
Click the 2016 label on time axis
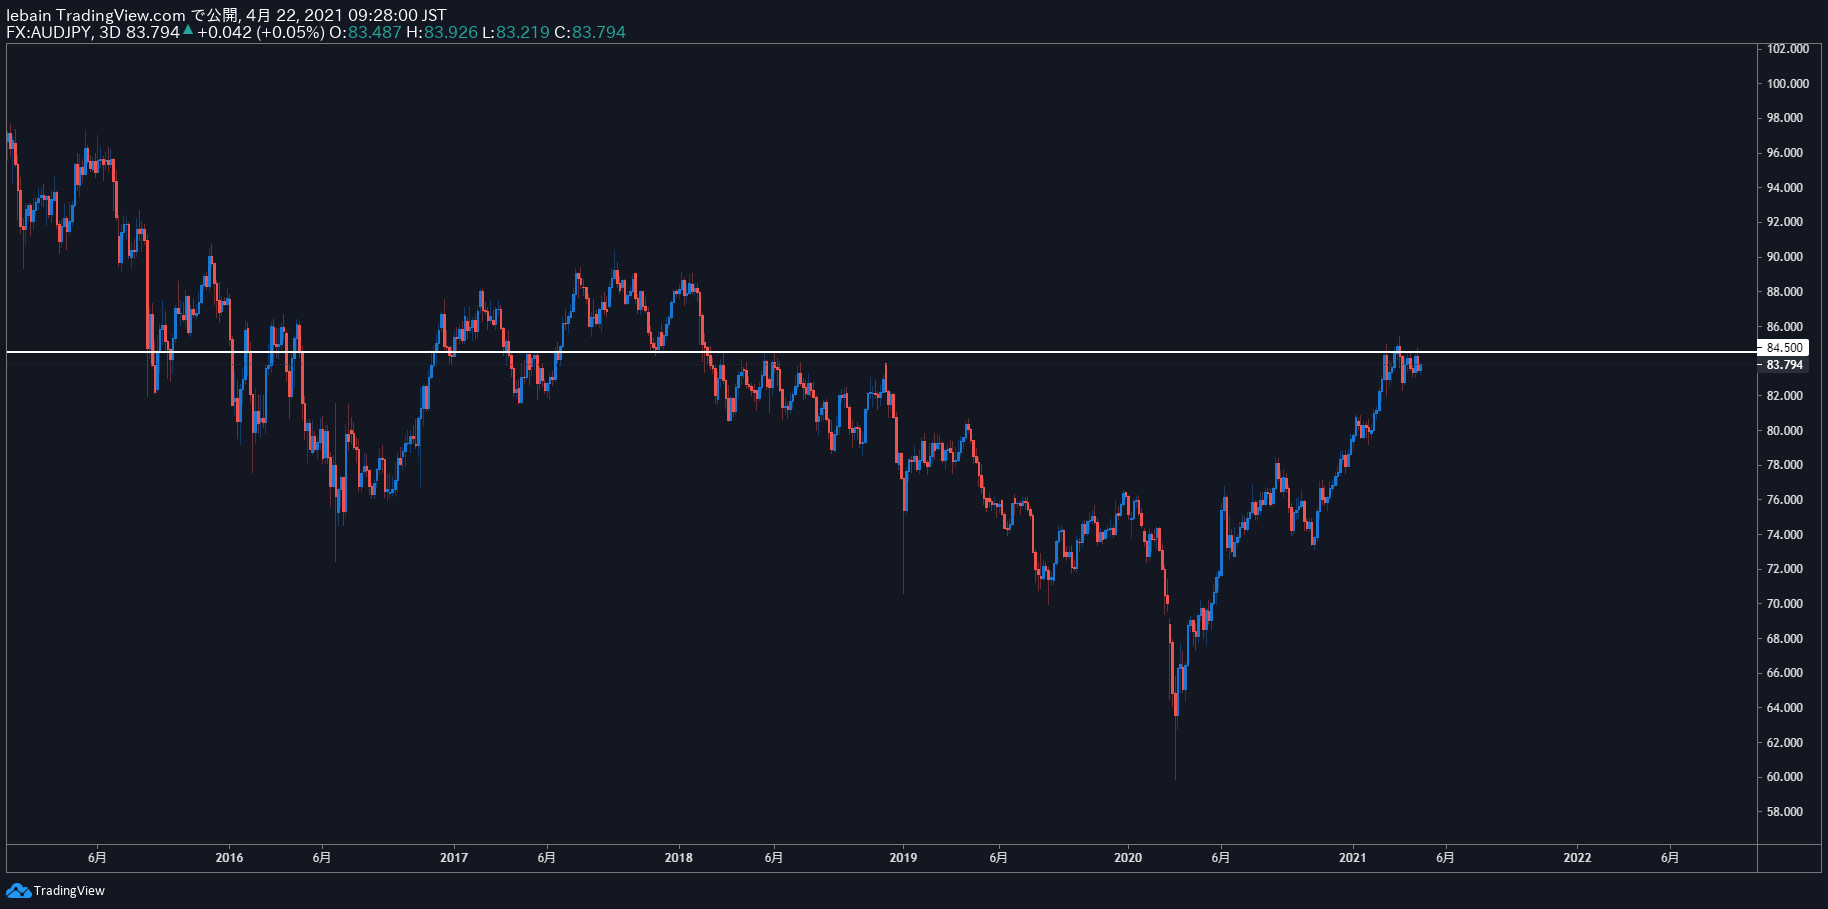pyautogui.click(x=229, y=857)
